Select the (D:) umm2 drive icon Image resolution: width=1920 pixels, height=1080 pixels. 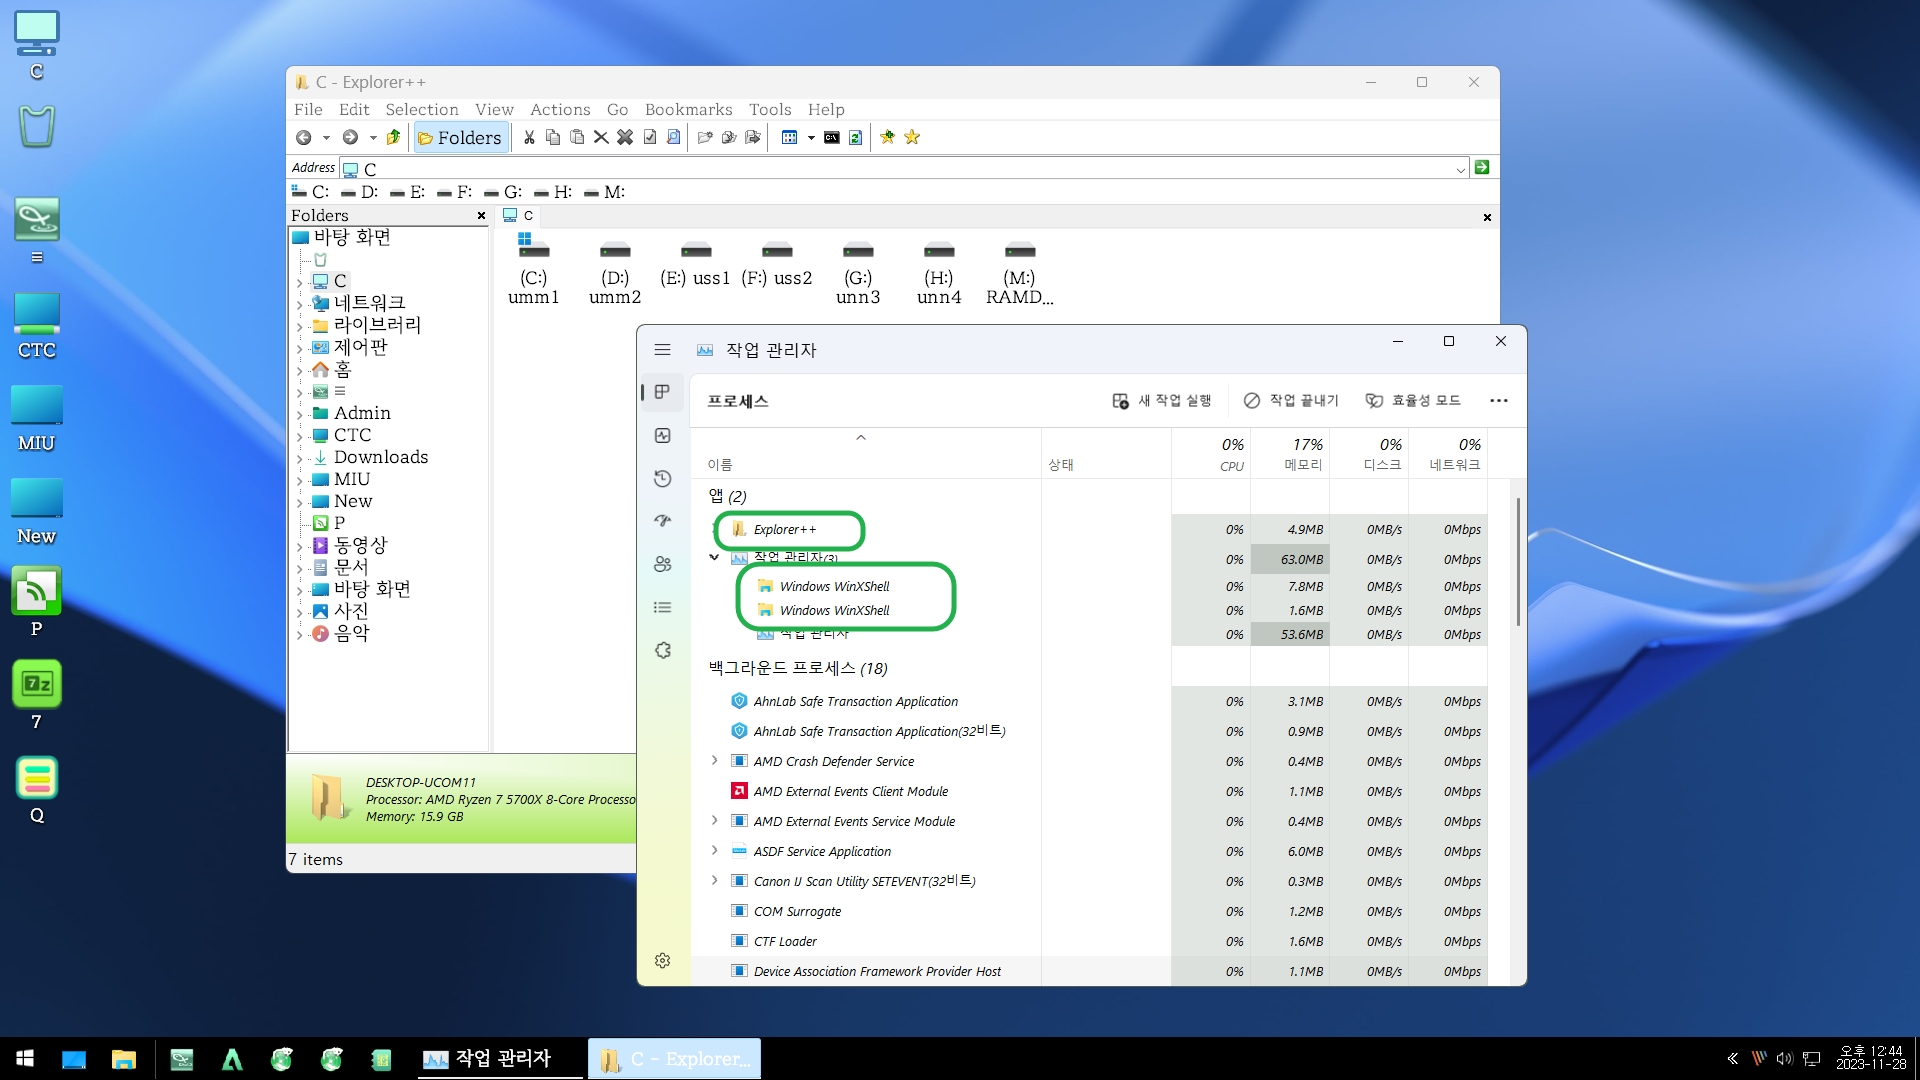click(615, 272)
